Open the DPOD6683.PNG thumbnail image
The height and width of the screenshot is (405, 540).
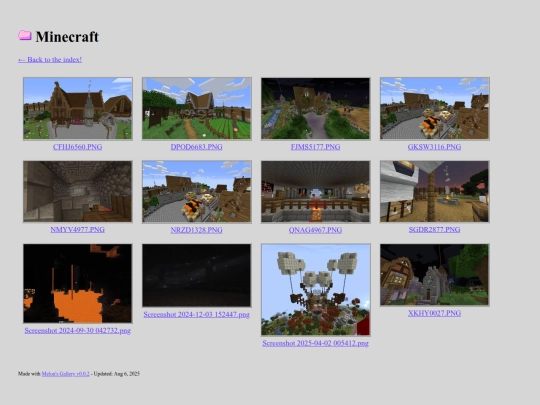(197, 108)
